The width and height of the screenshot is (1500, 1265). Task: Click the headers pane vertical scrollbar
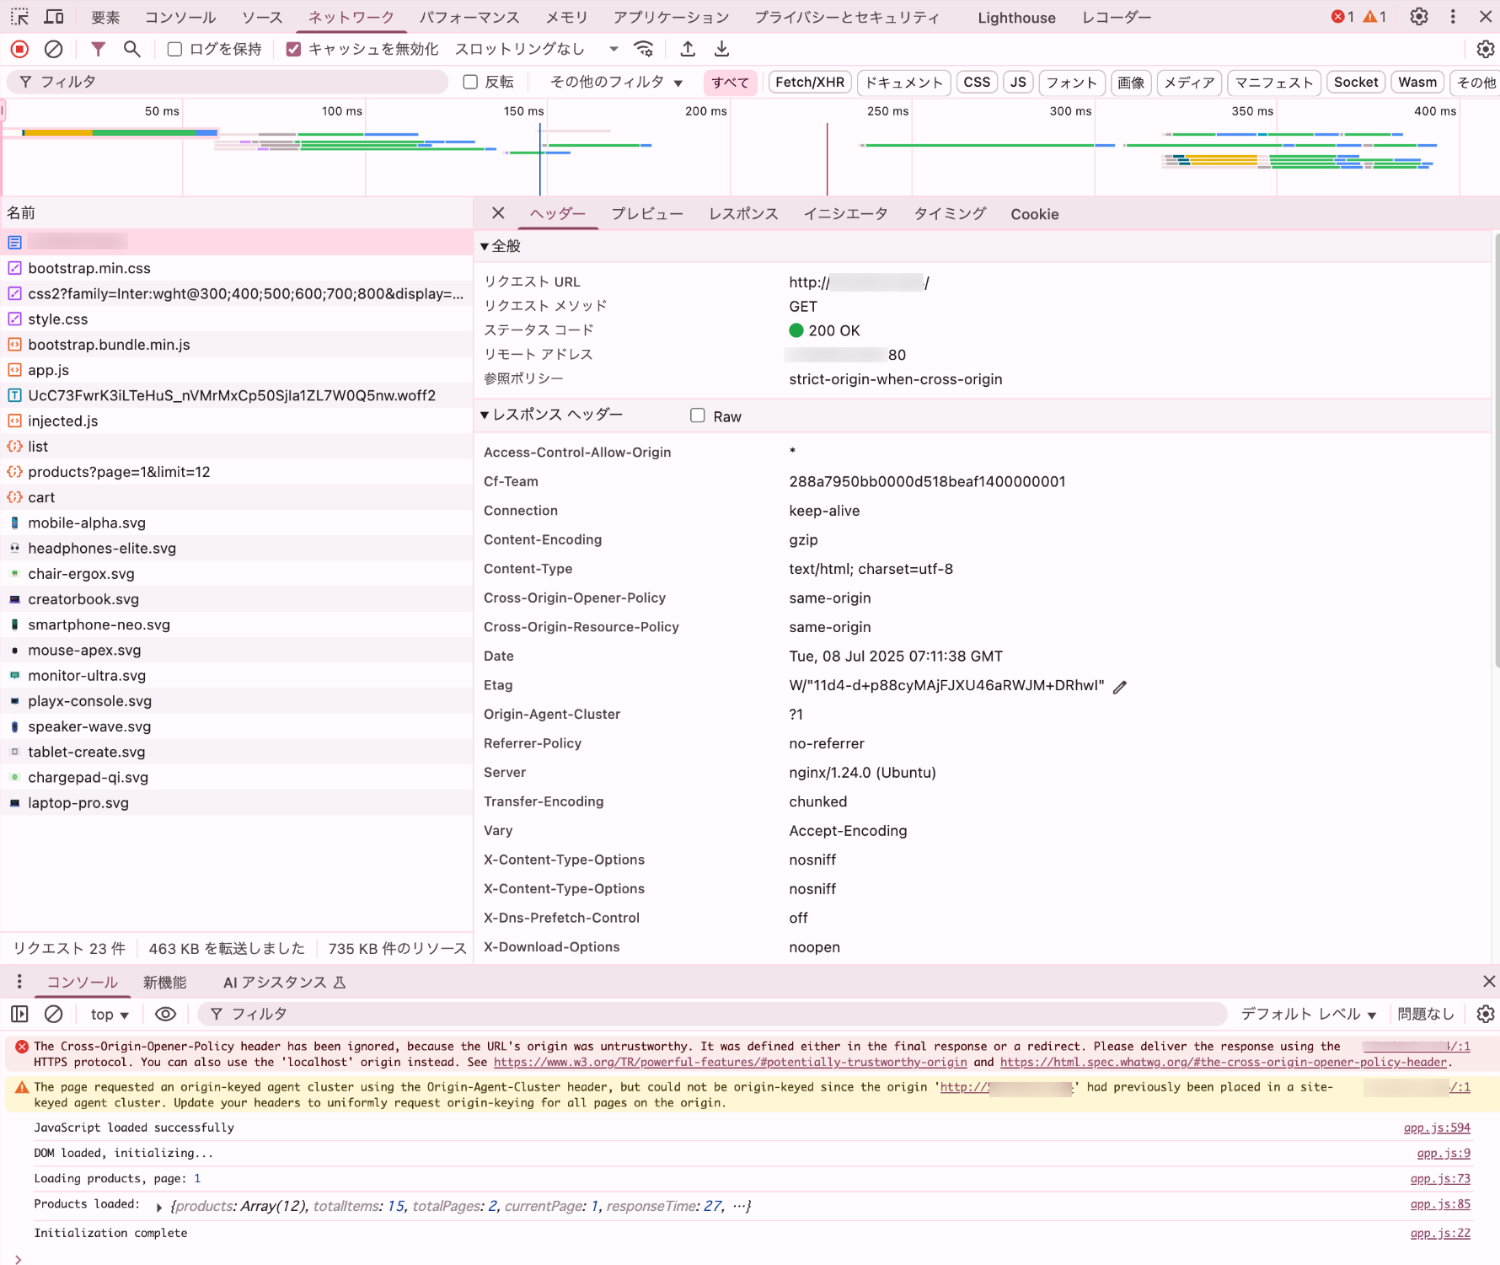tap(1496, 450)
